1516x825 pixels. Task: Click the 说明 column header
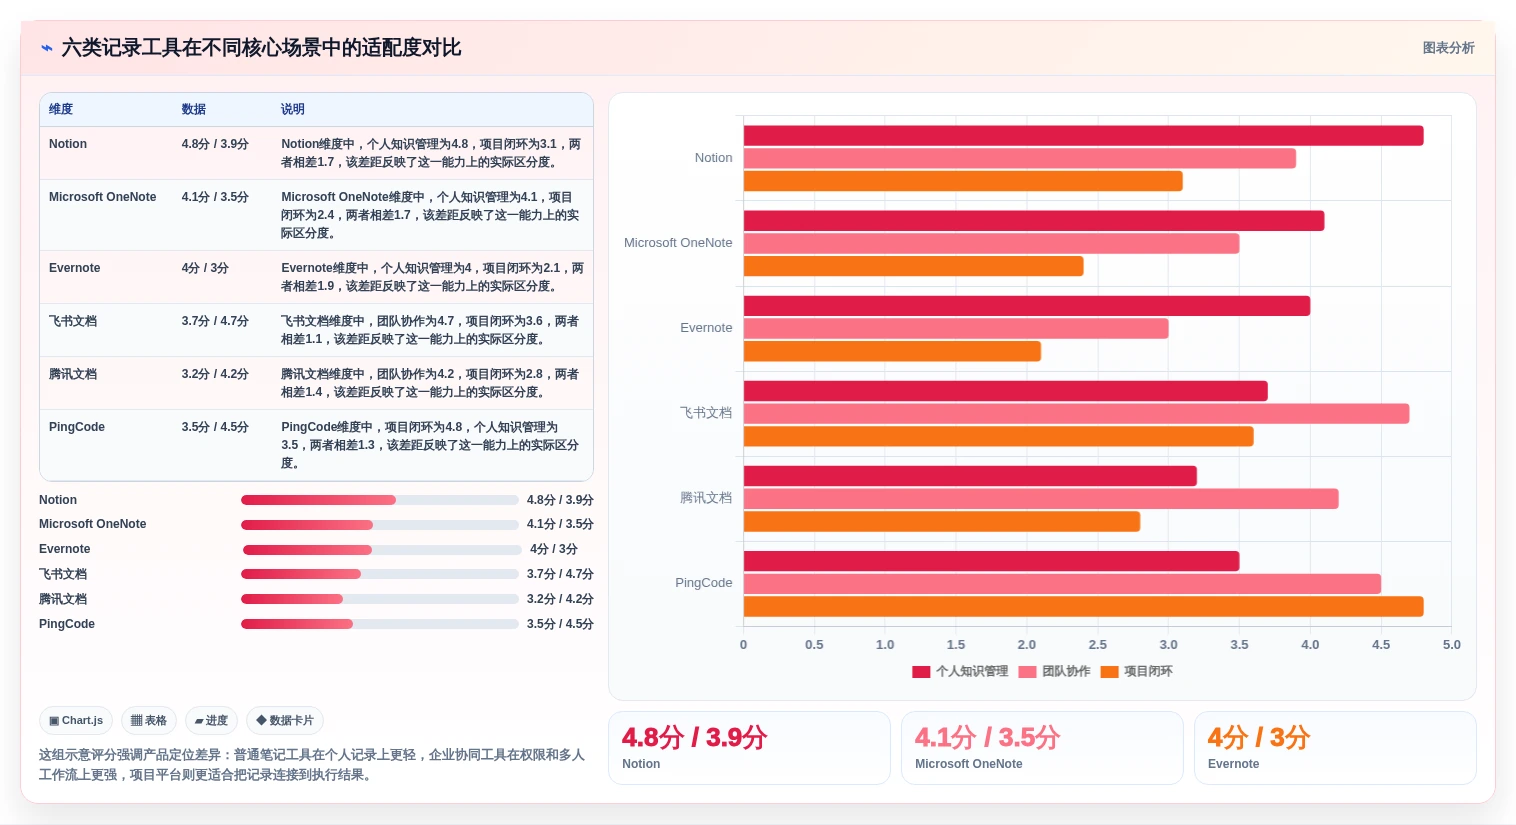292,109
